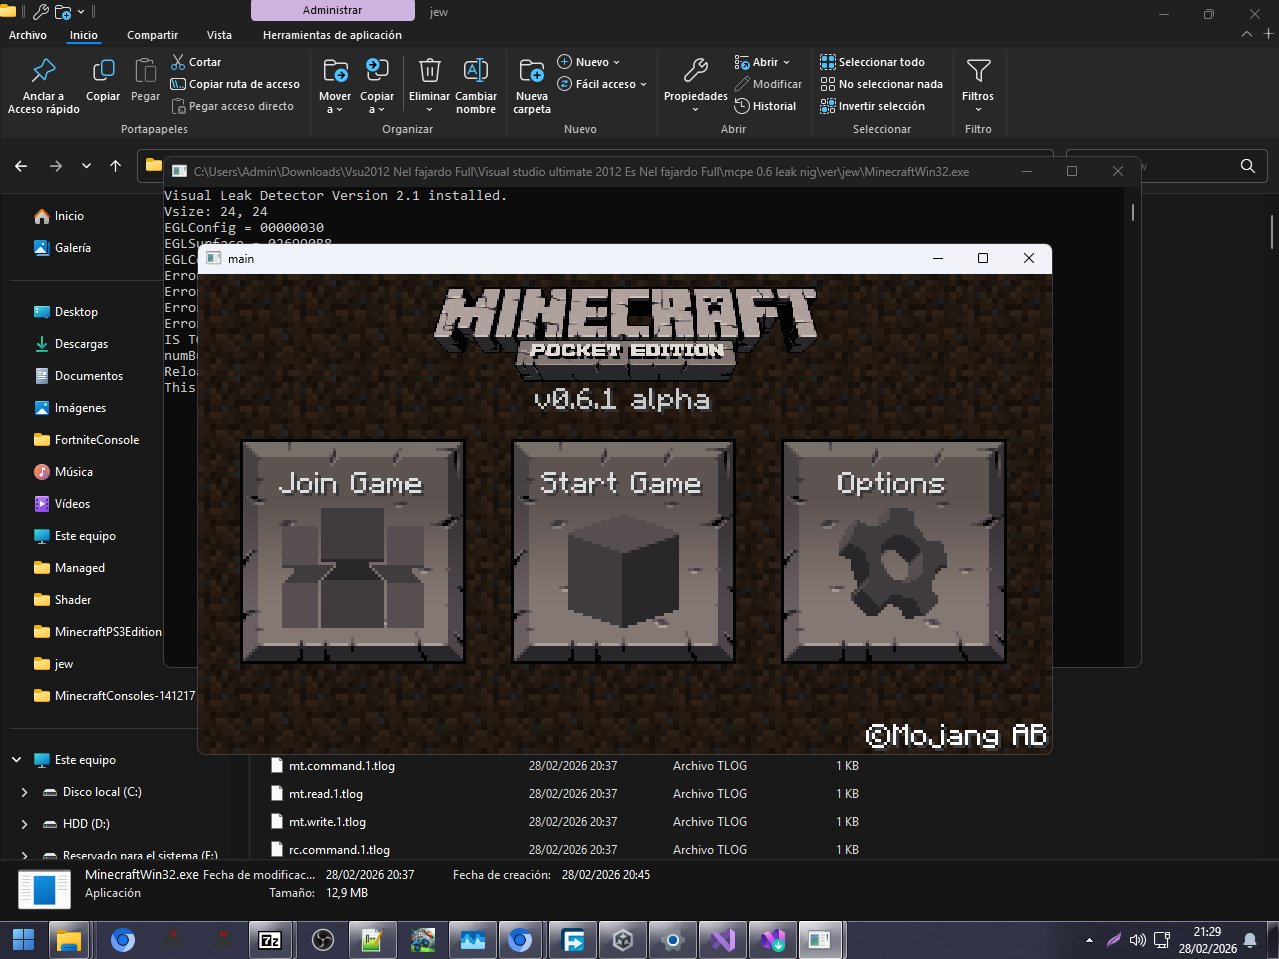Click the Explorer search magnifier icon
Screen dimensions: 1279x959
(1247, 166)
